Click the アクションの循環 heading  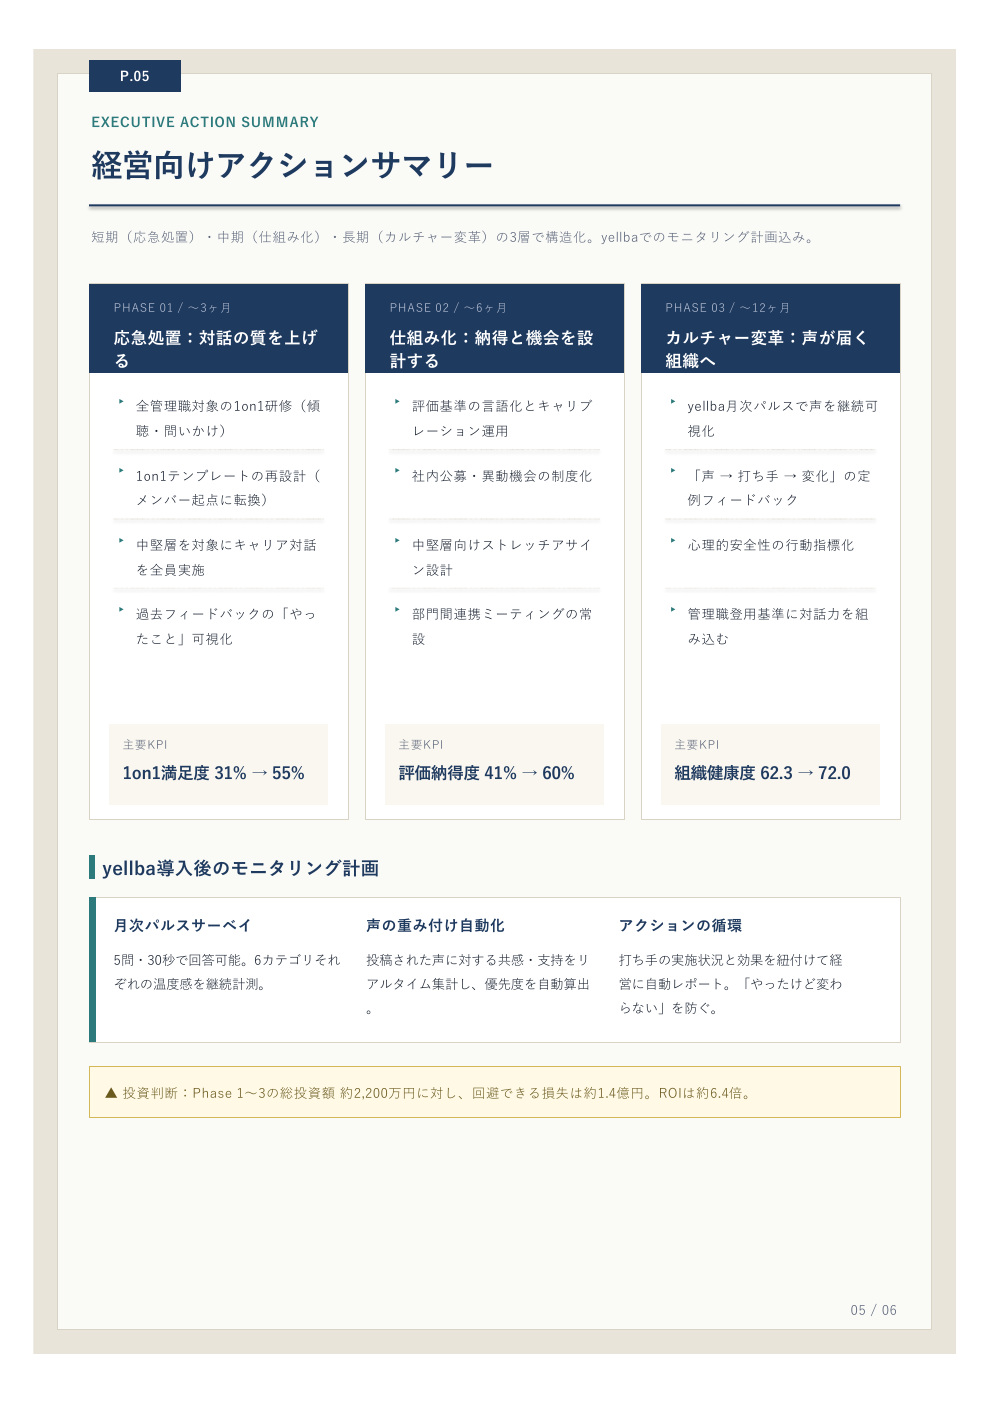tap(681, 926)
